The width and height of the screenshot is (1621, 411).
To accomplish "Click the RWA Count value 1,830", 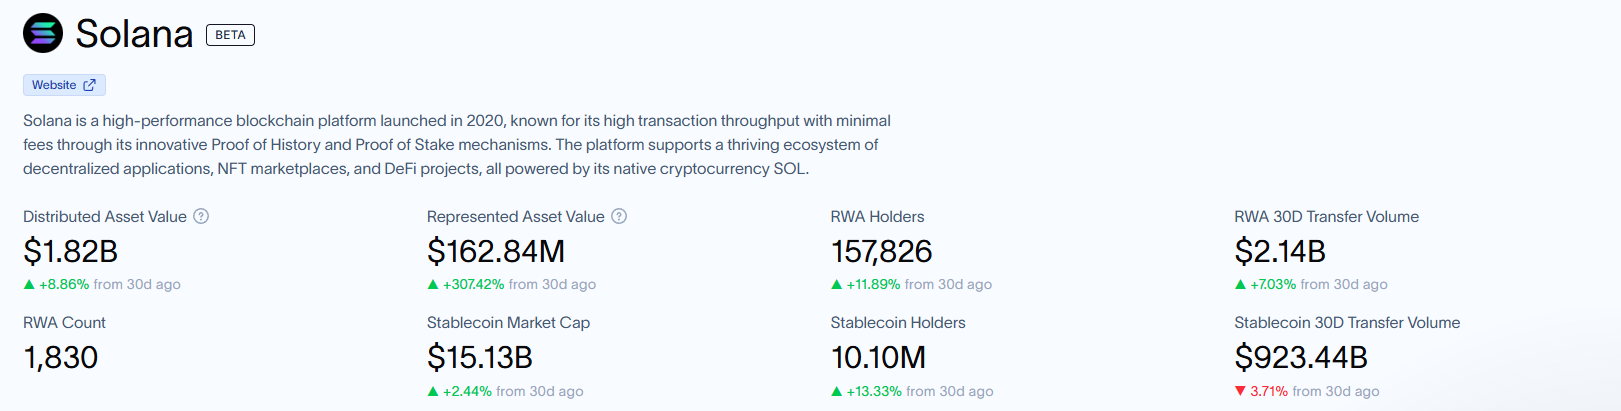I will tap(61, 357).
